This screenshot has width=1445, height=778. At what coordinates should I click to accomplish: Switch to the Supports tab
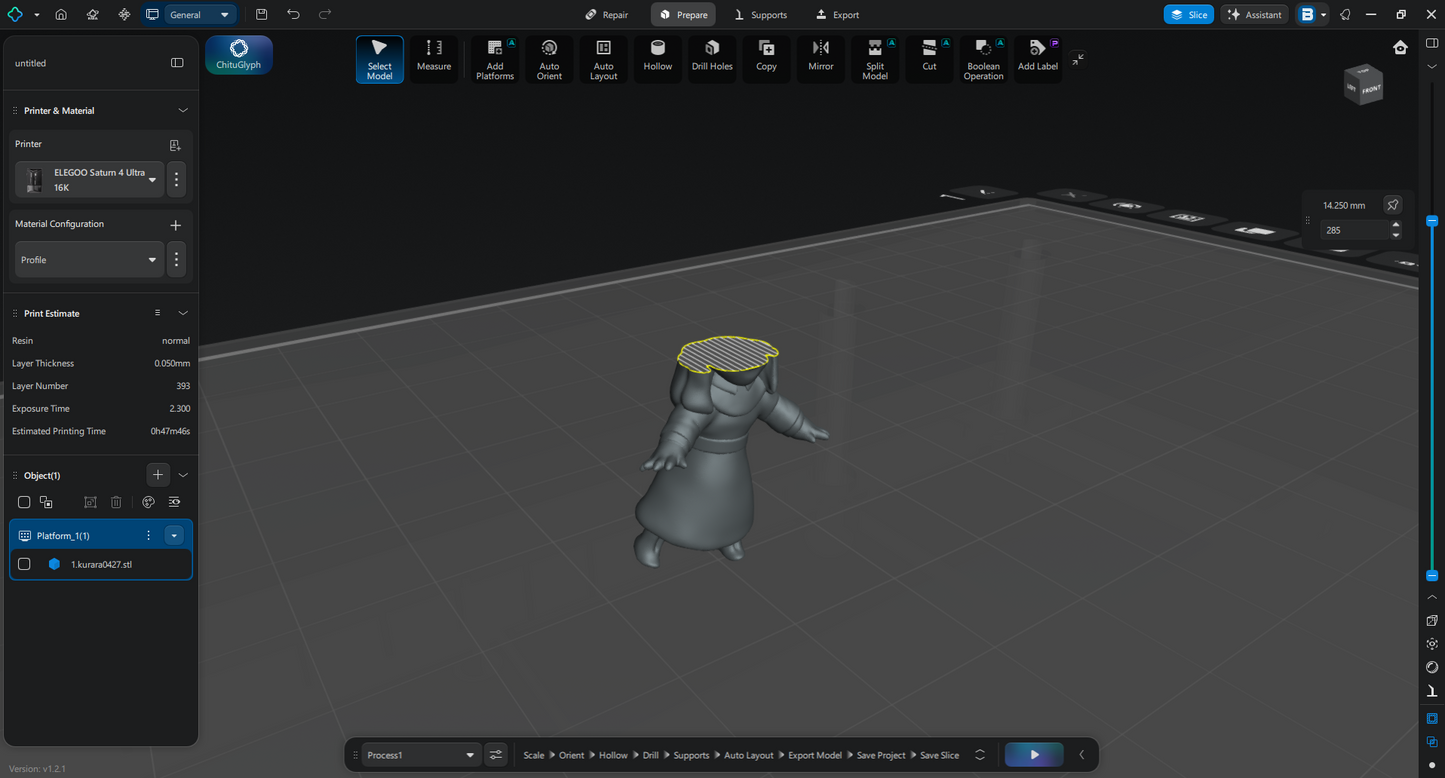(760, 15)
